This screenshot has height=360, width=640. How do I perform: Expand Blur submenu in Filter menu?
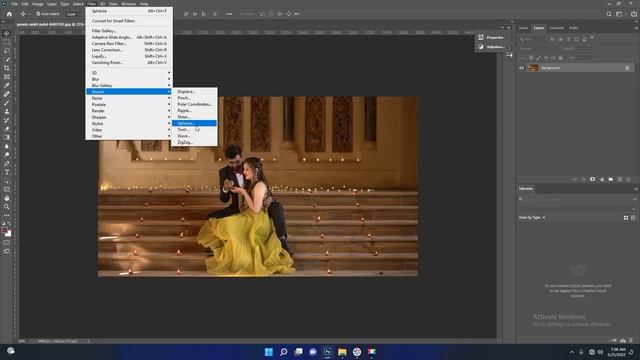[x=129, y=79]
